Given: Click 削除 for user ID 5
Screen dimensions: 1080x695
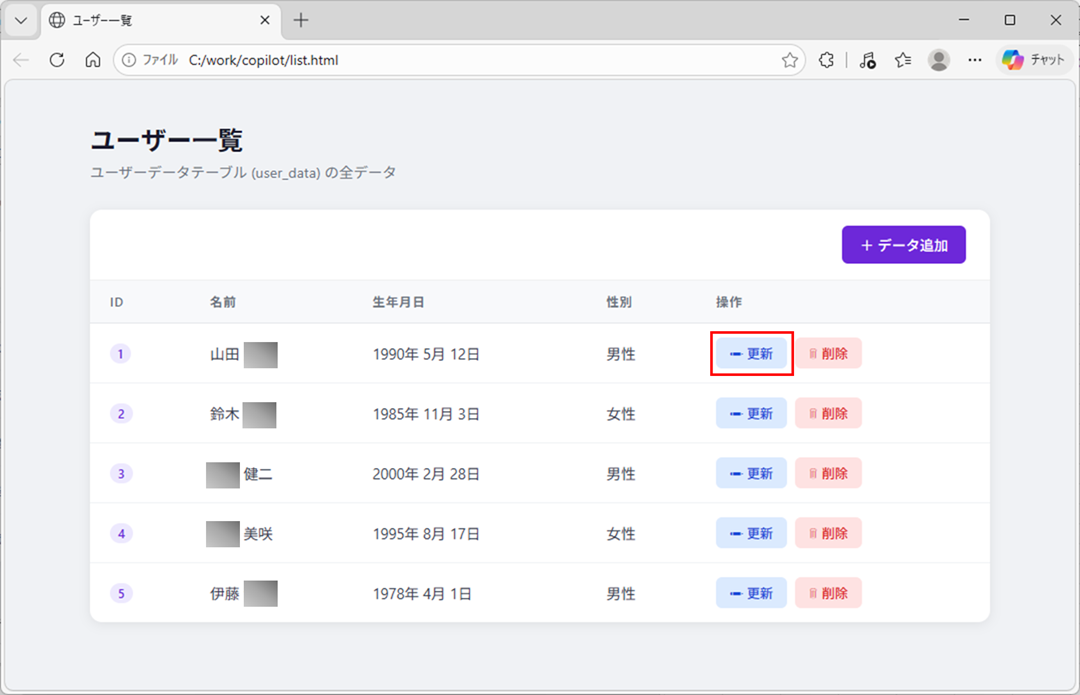Looking at the screenshot, I should tap(828, 594).
